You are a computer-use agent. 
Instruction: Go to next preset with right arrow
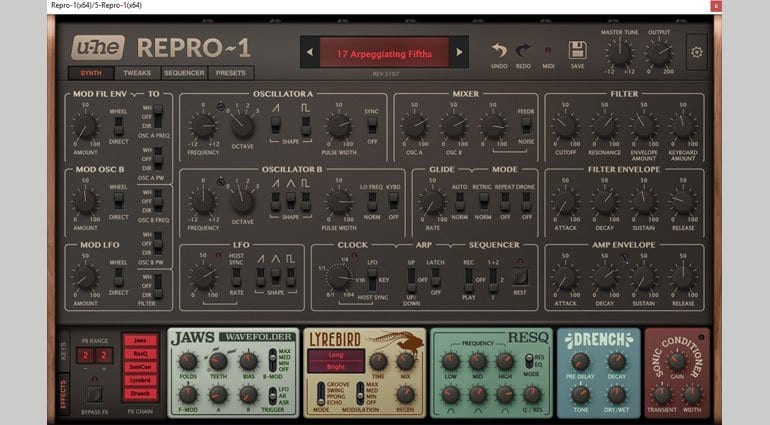click(x=459, y=52)
